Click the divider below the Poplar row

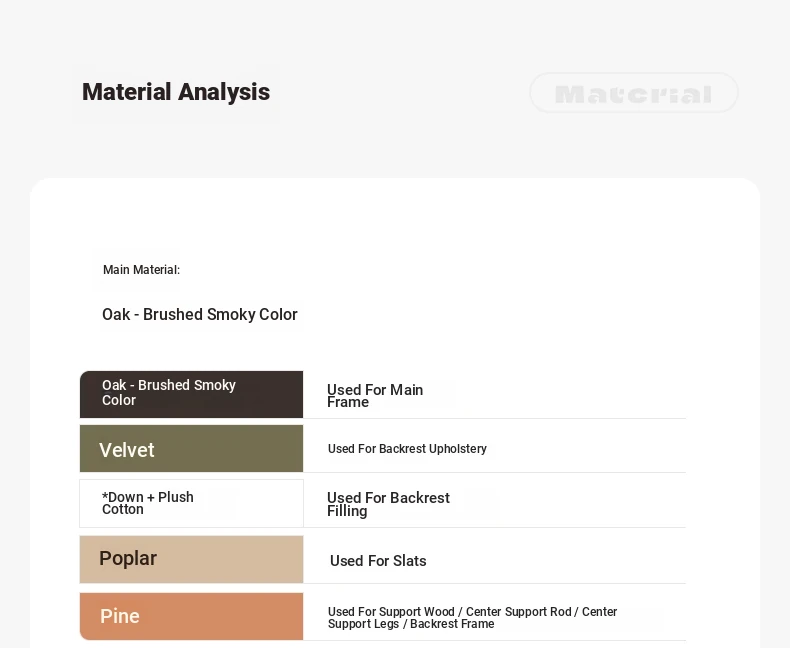(x=495, y=584)
